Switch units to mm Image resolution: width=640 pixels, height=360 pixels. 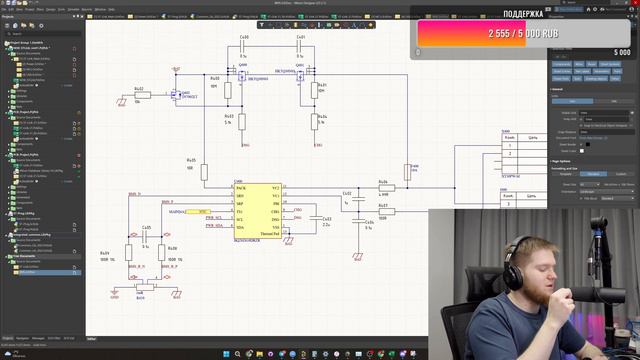572,101
